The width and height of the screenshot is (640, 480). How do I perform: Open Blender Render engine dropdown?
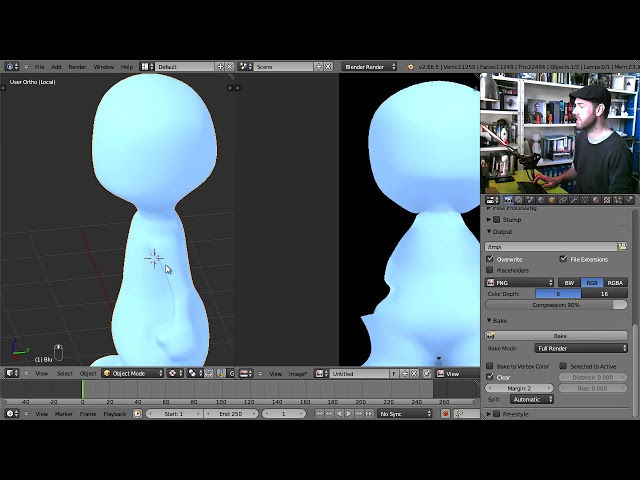(x=369, y=67)
